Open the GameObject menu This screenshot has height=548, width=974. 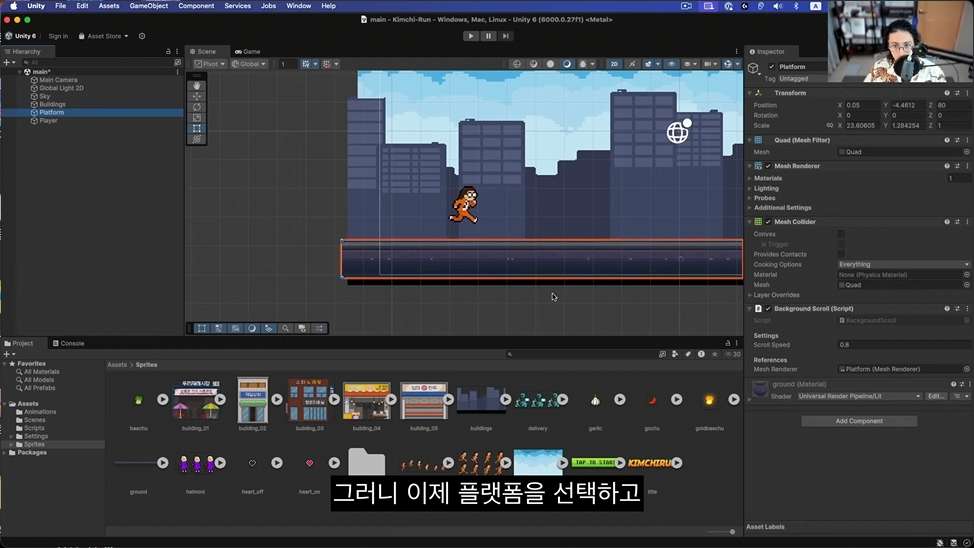tap(148, 6)
